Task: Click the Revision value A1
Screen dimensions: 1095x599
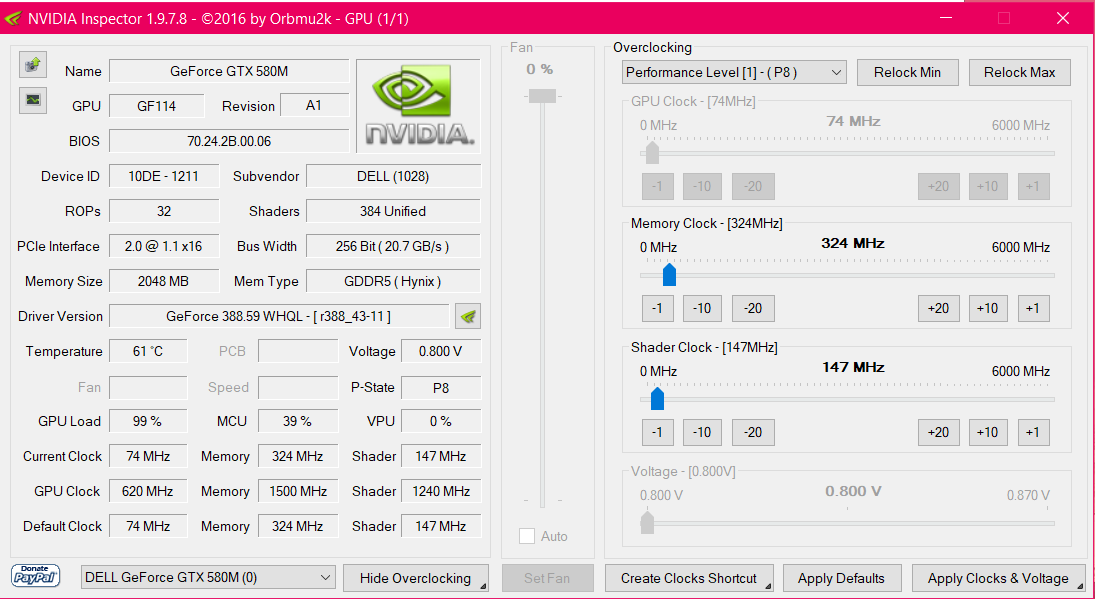Action: pyautogui.click(x=314, y=105)
